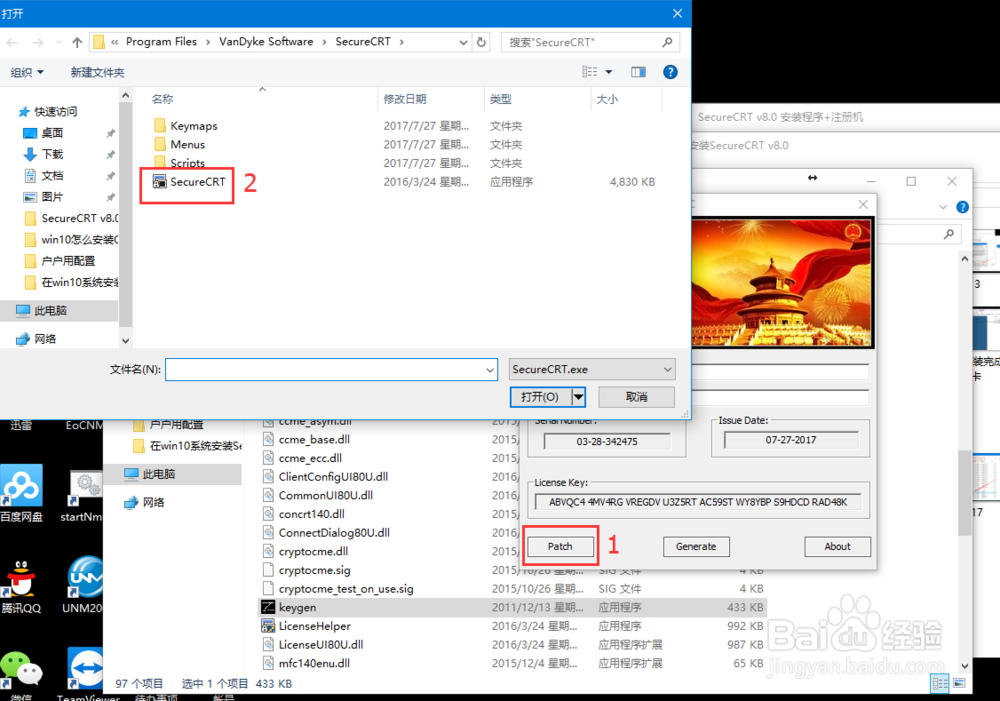The height and width of the screenshot is (701, 1000).
Task: Jump to Program Files in the address bar
Action: (x=163, y=42)
